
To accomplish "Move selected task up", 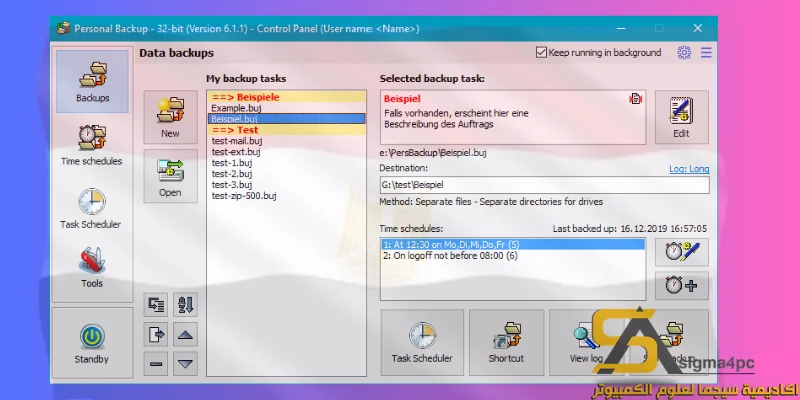I will [x=185, y=334].
